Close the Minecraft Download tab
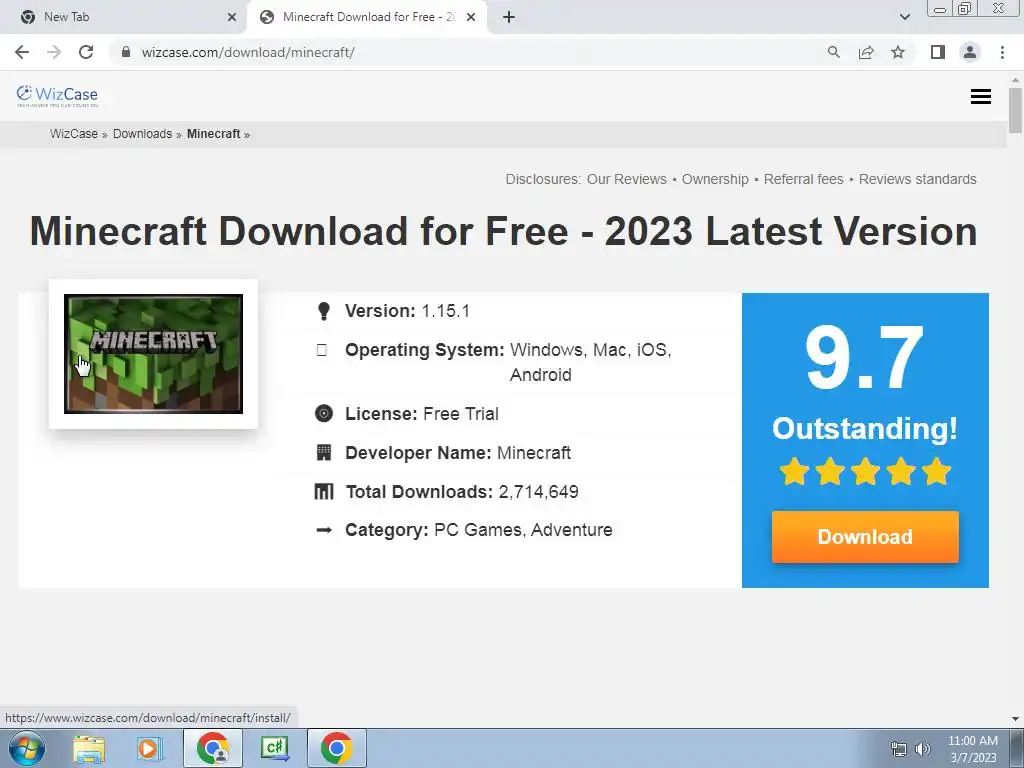1024x768 pixels. point(471,17)
